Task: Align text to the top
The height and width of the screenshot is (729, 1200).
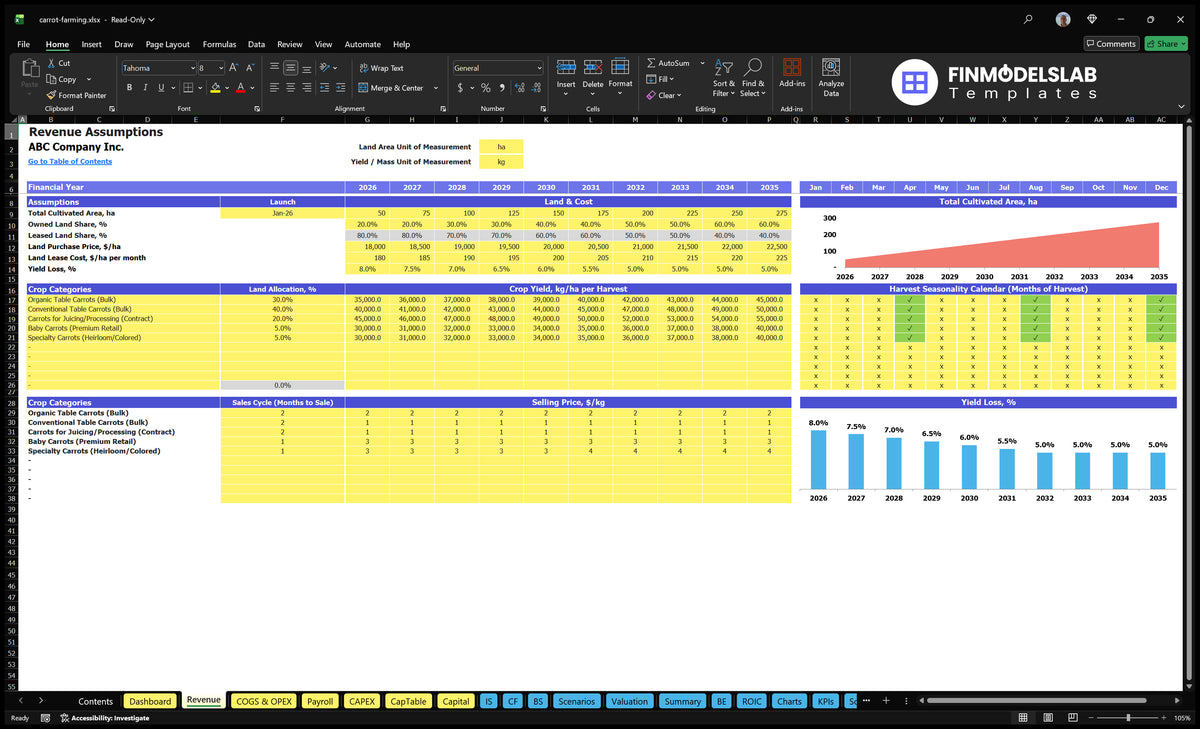Action: 274,68
